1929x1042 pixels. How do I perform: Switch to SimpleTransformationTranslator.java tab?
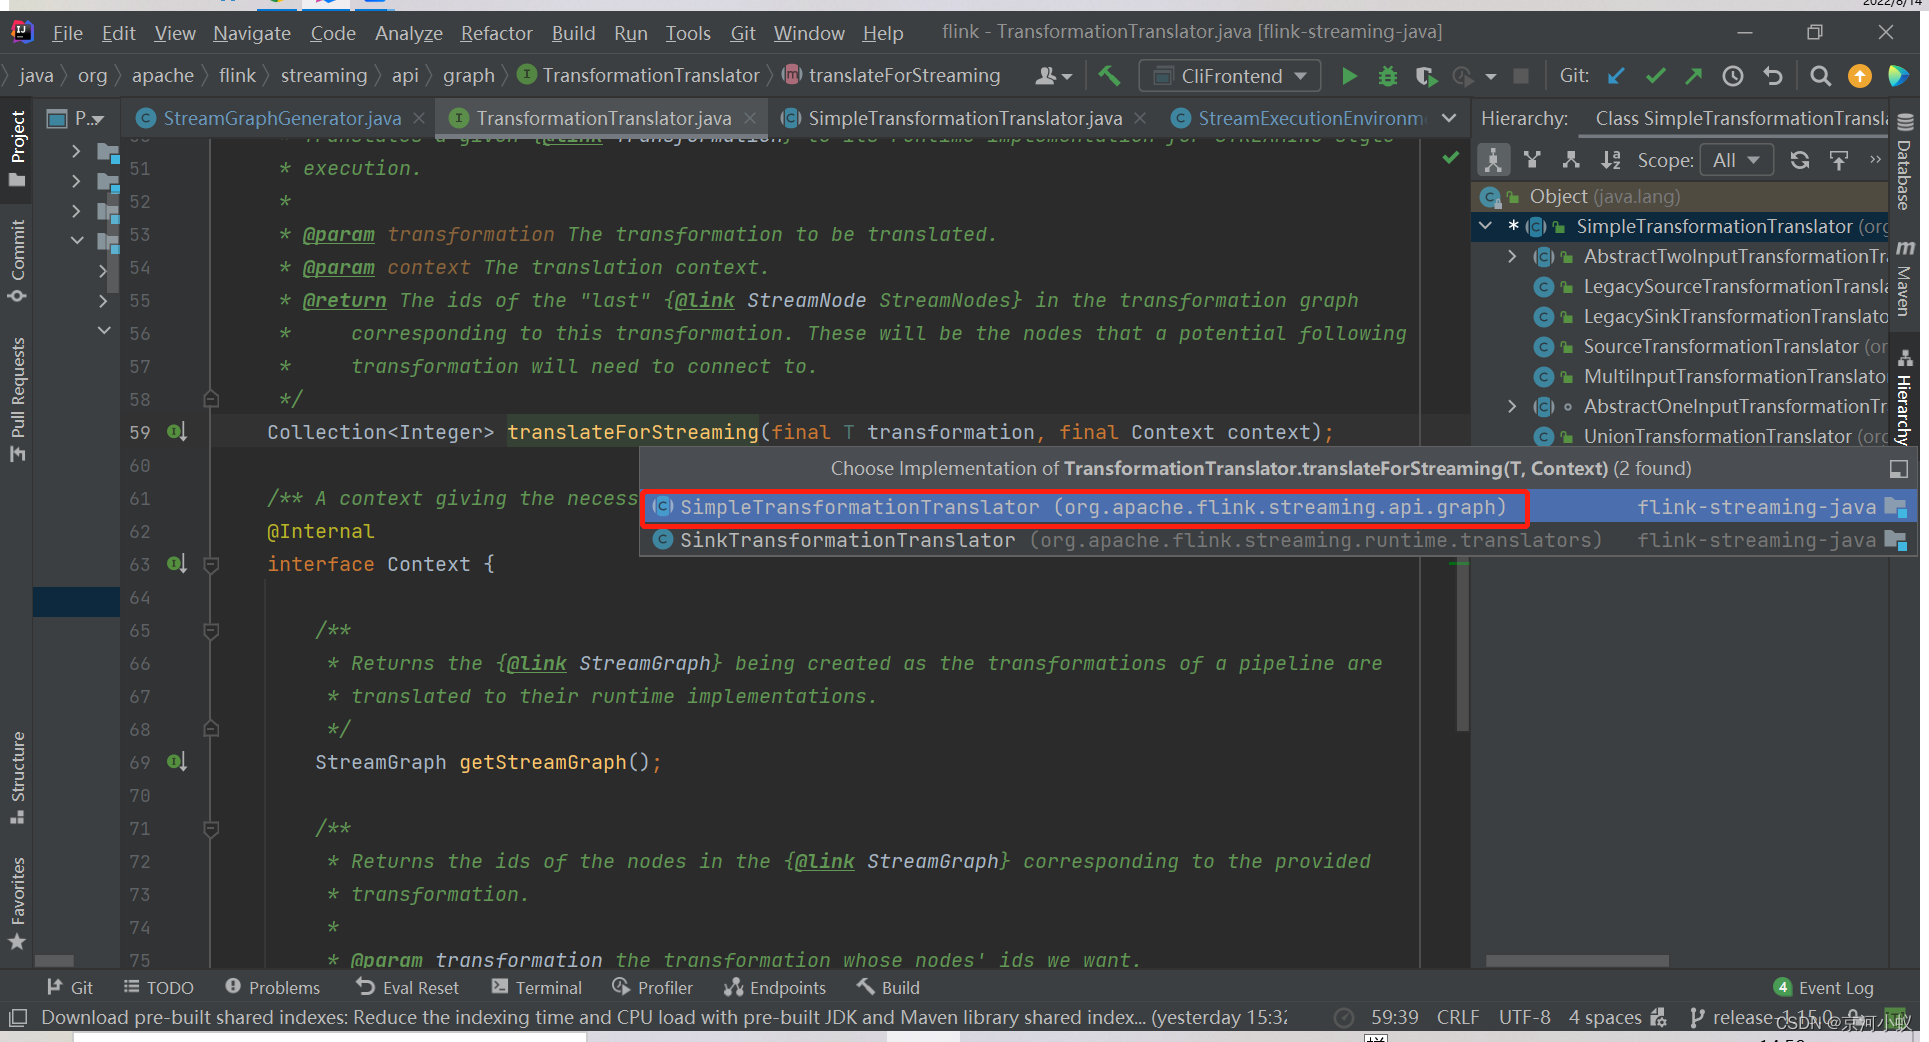[x=964, y=118]
